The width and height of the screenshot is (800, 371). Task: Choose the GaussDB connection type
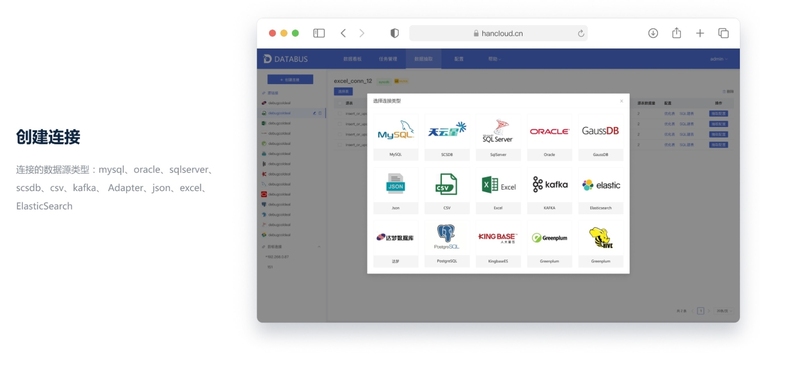click(x=601, y=131)
